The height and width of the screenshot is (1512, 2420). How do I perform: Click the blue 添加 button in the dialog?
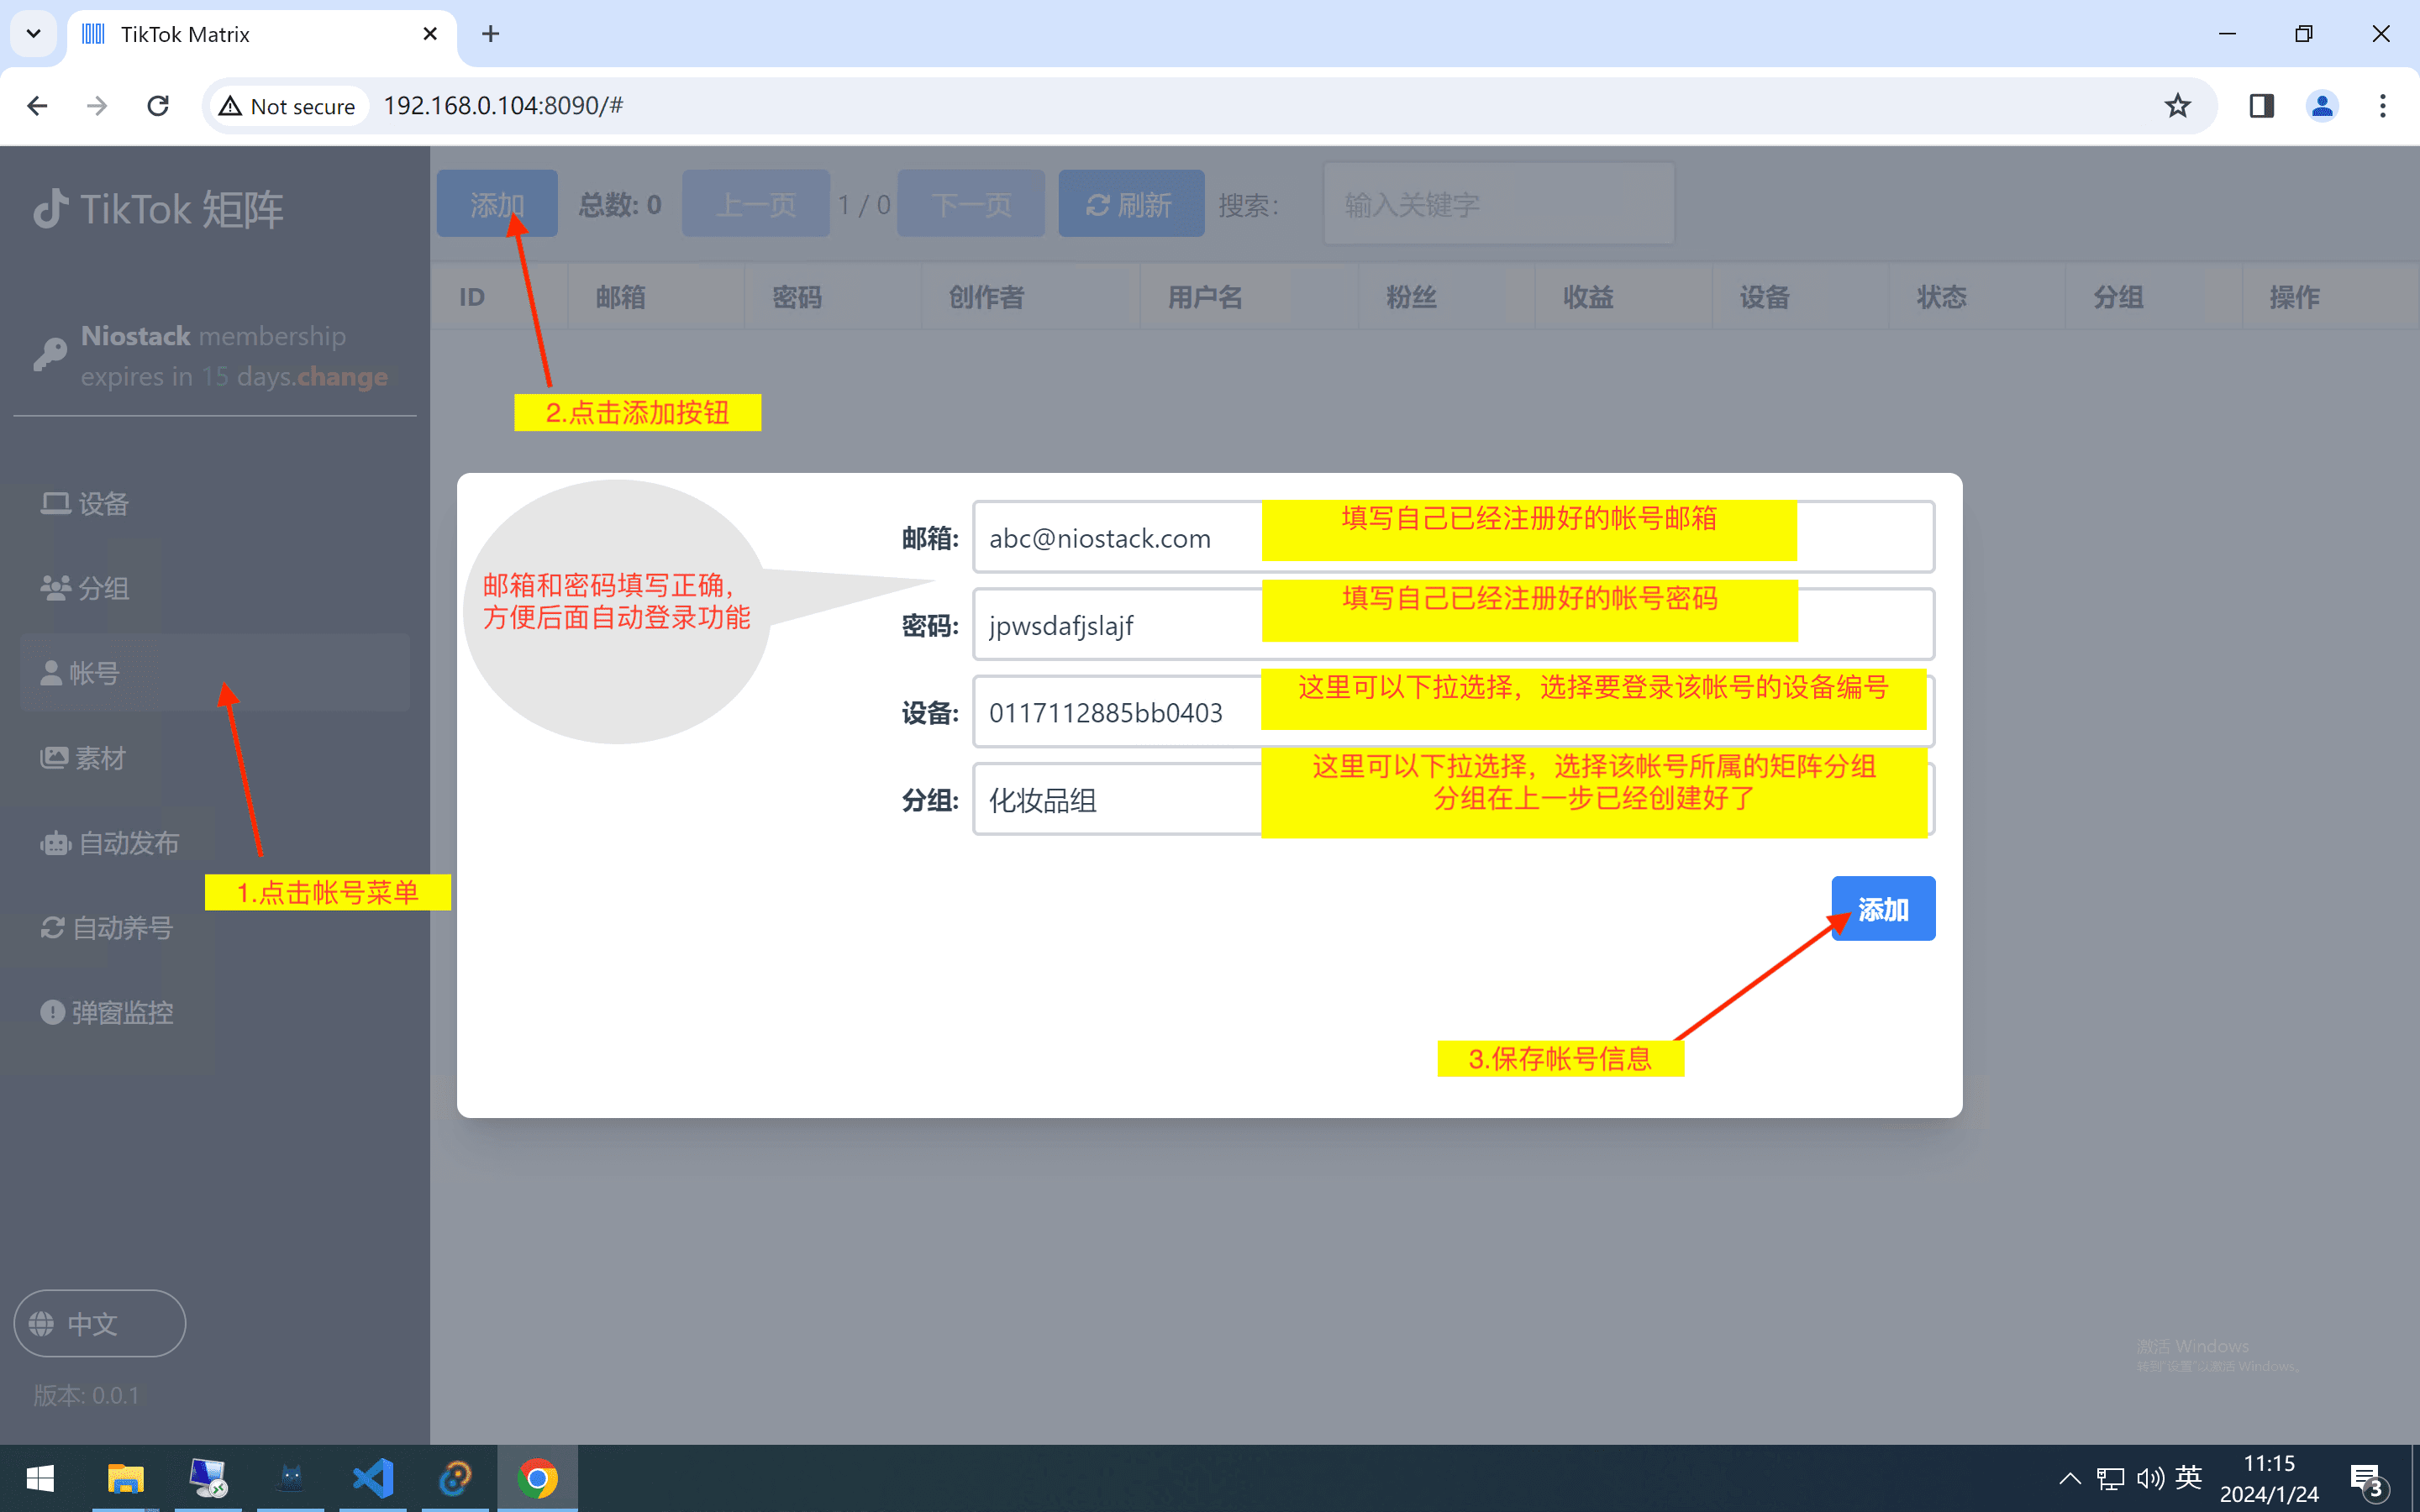[x=1883, y=909]
